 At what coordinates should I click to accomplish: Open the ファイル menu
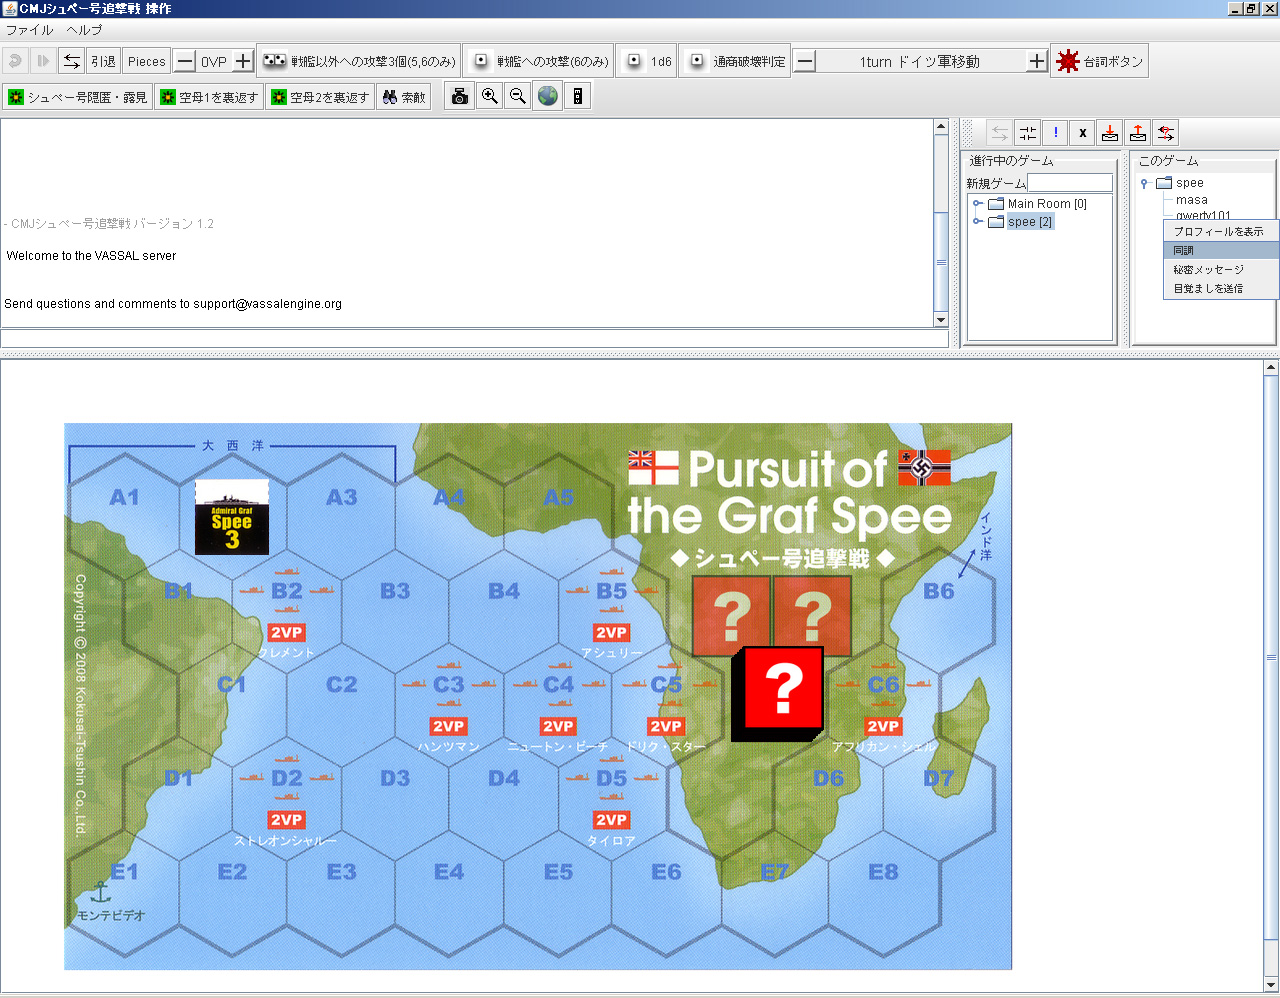click(x=29, y=30)
